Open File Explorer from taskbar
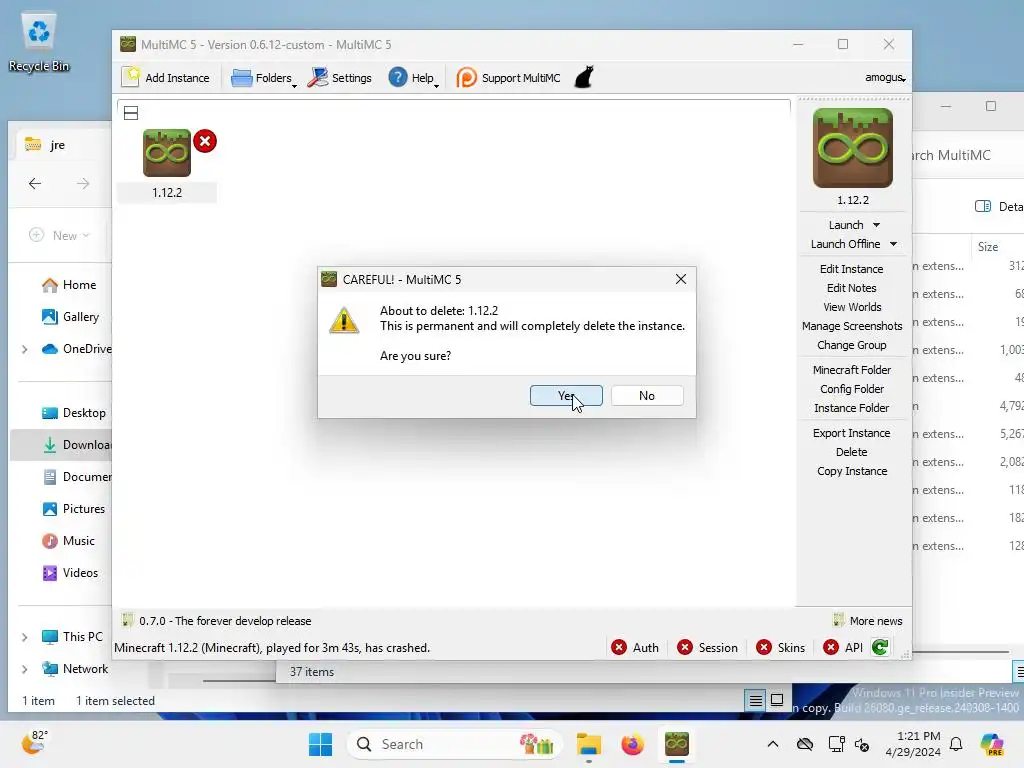 [588, 744]
